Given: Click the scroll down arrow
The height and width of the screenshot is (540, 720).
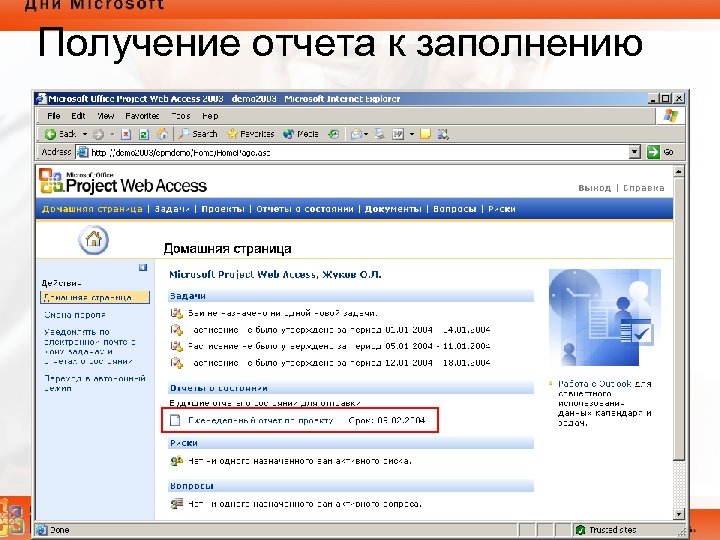Looking at the screenshot, I should [x=679, y=514].
